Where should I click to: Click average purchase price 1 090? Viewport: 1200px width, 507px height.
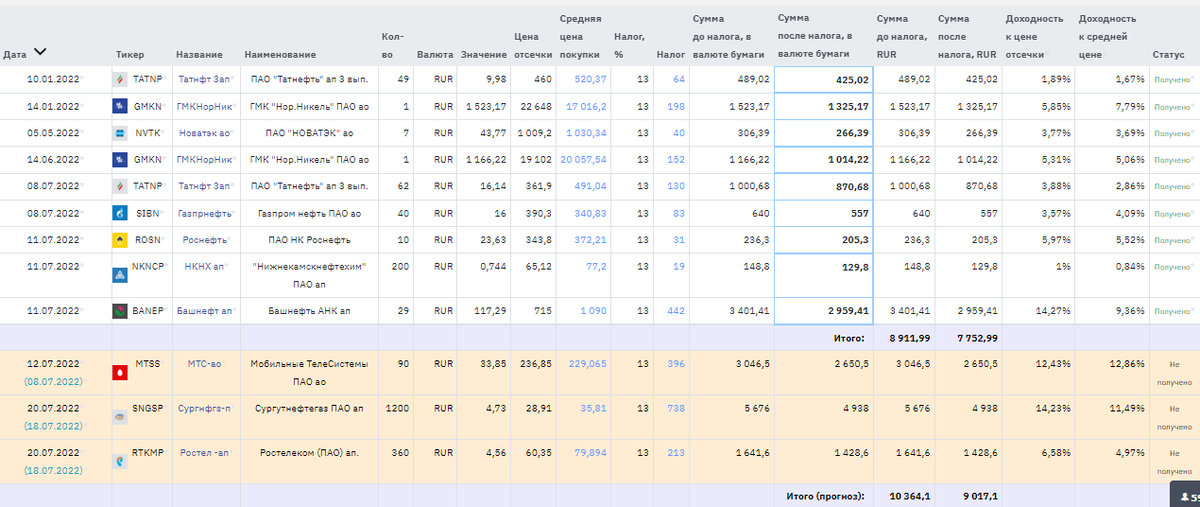[x=594, y=311]
